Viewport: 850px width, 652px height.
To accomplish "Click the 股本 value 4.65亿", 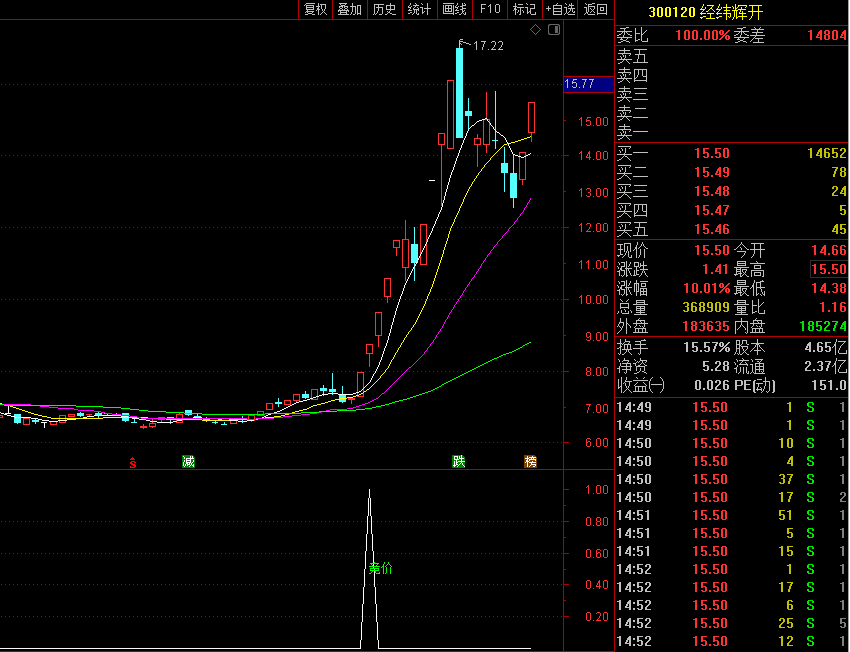I will pos(825,347).
